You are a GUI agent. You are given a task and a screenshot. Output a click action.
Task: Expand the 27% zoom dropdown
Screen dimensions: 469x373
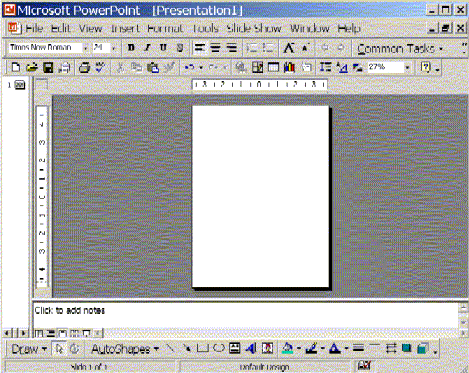407,67
